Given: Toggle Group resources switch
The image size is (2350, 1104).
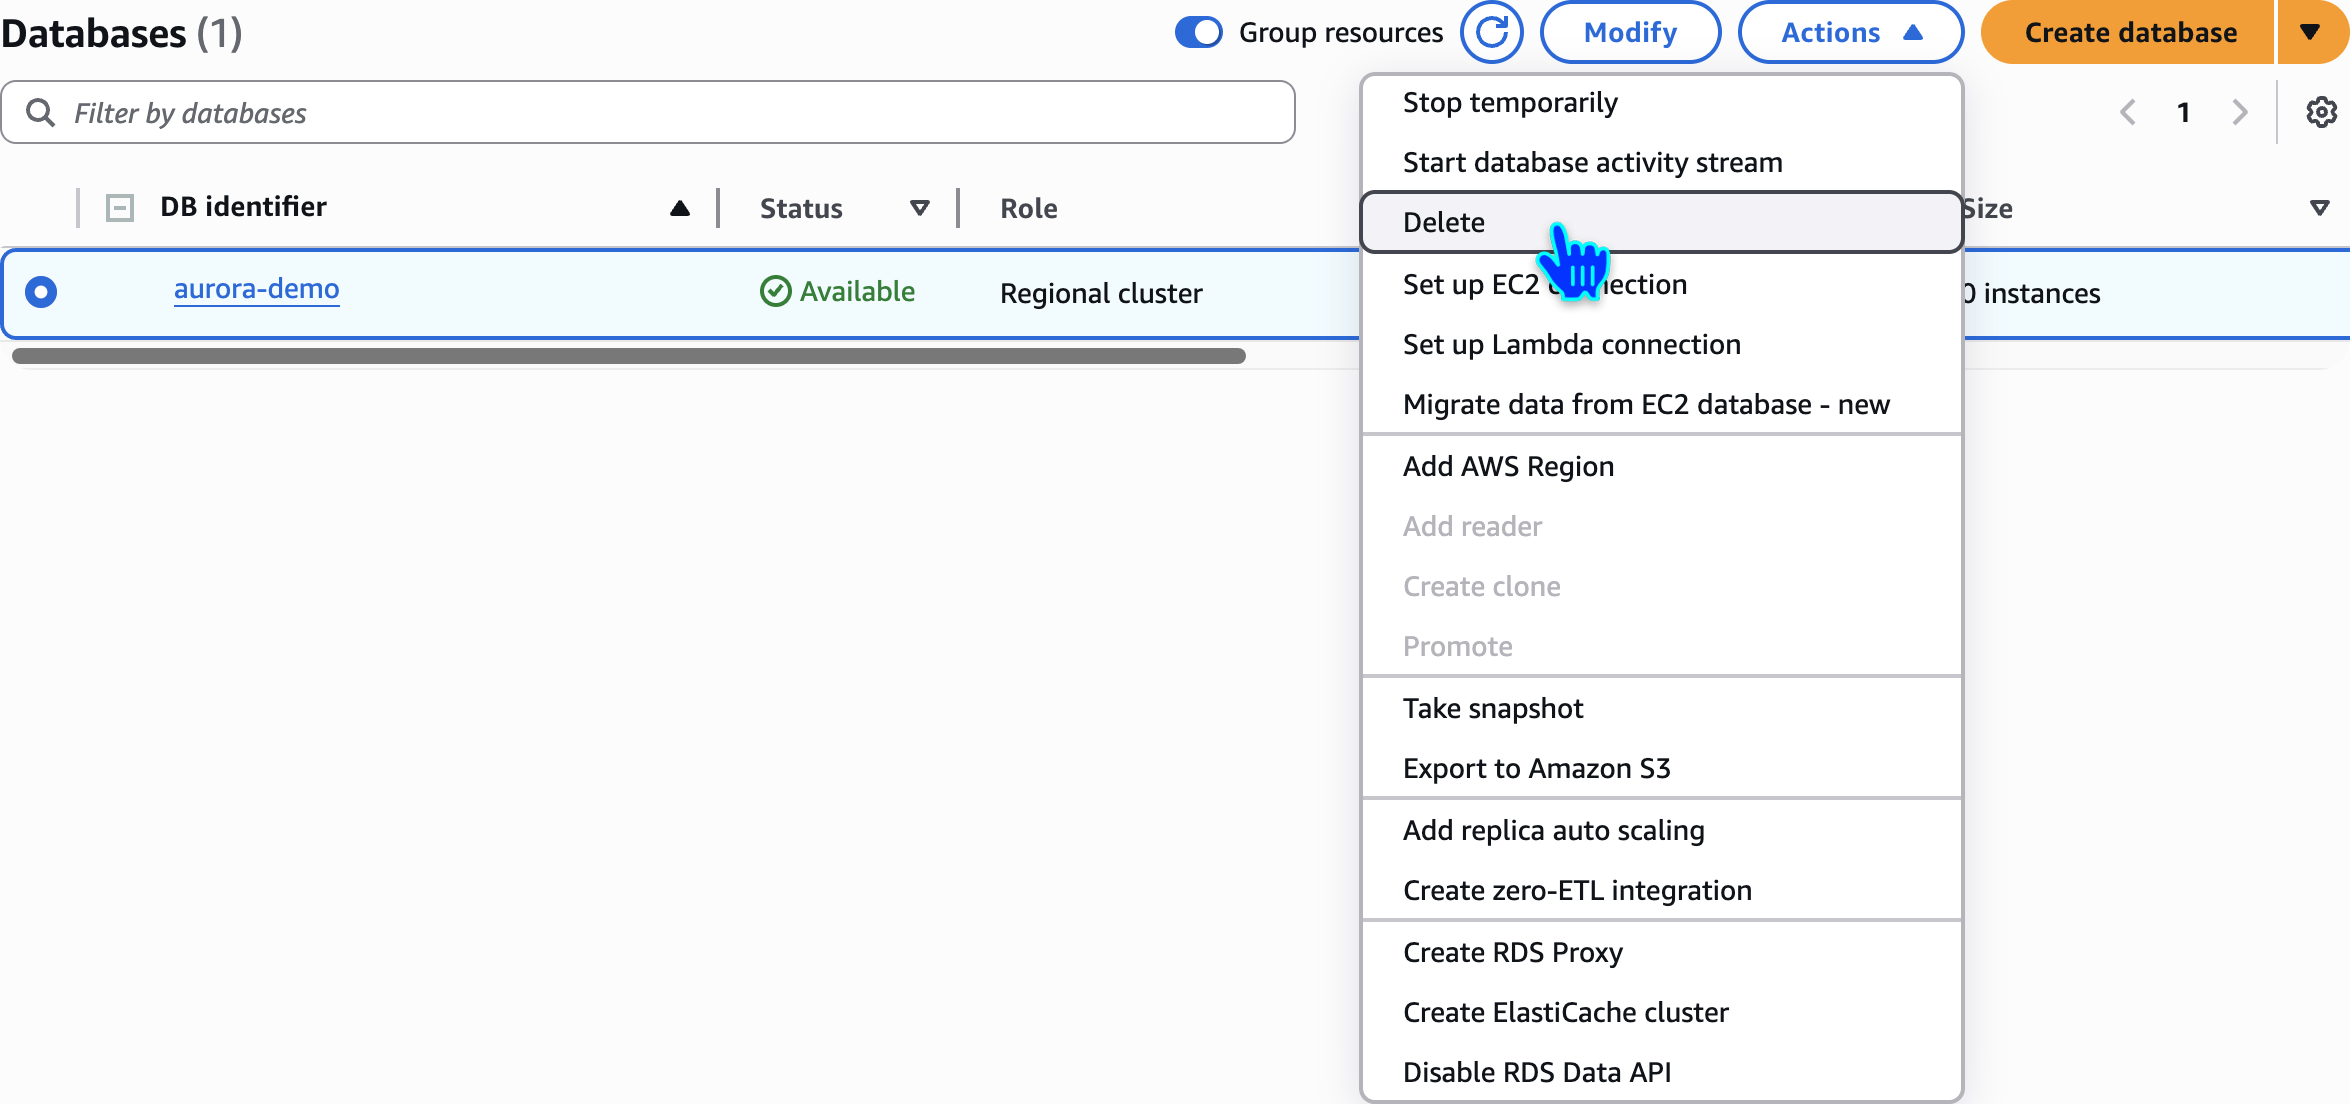Looking at the screenshot, I should pos(1199,32).
